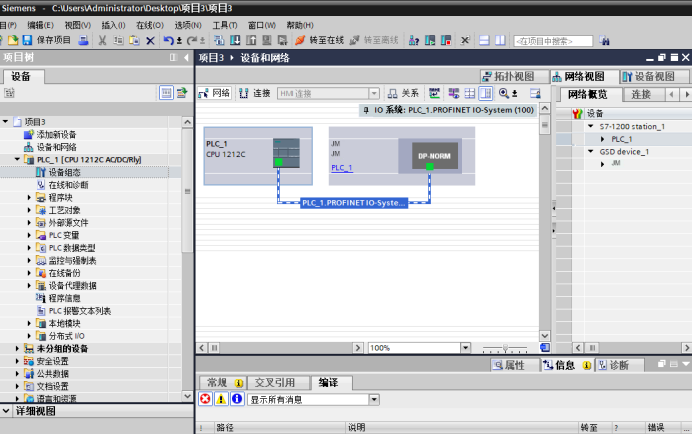Expand the PLC 变量 tree node

click(30, 235)
